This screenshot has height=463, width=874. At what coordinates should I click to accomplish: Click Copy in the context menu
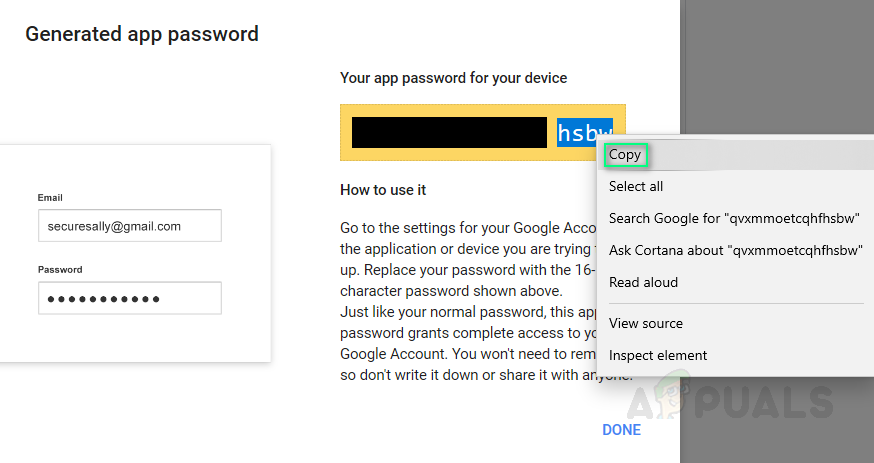click(x=626, y=155)
